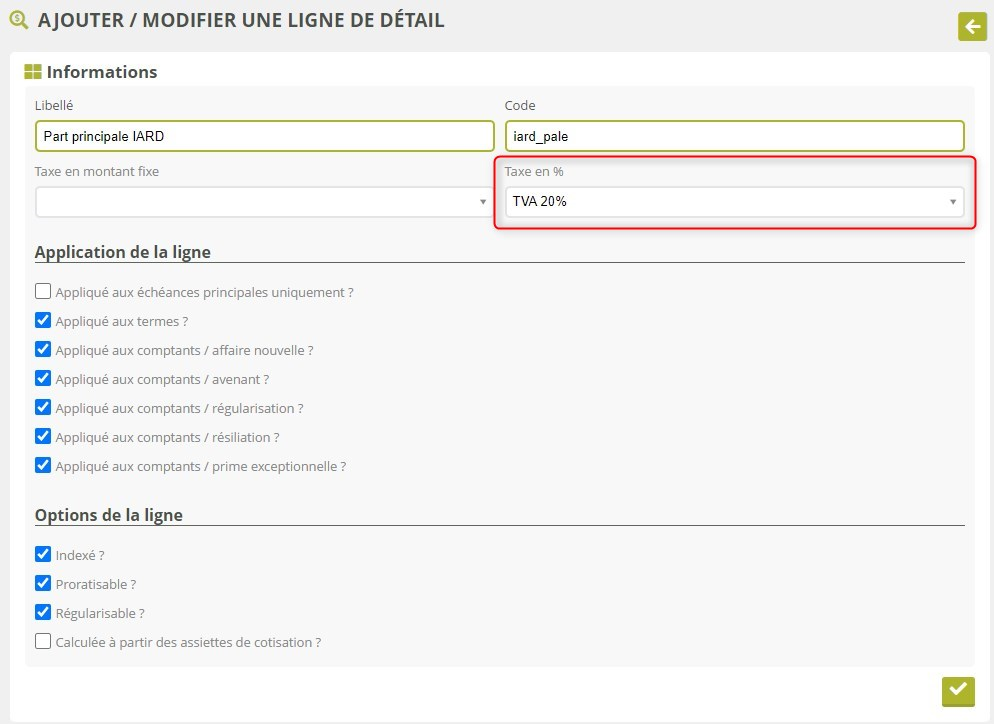Click the green checkmark validate button
Viewport: 994px width, 724px height.
point(957,691)
